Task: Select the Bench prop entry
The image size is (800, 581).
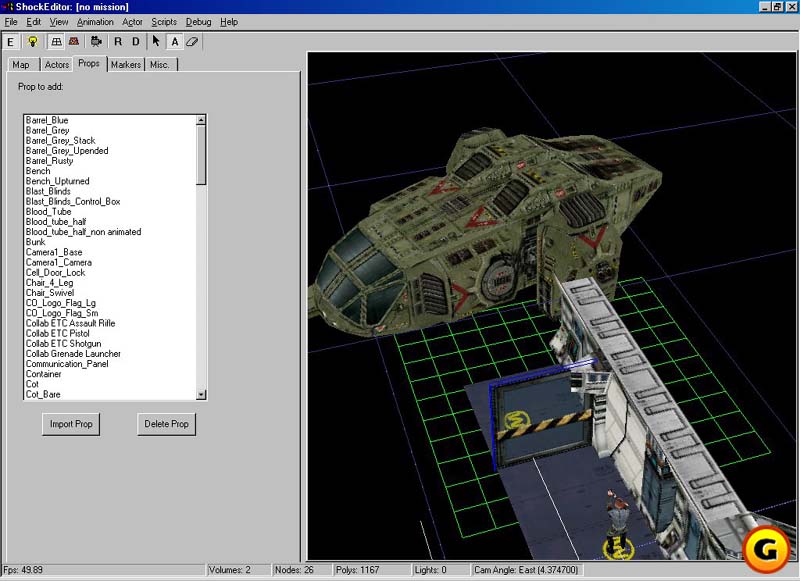Action: (x=38, y=171)
